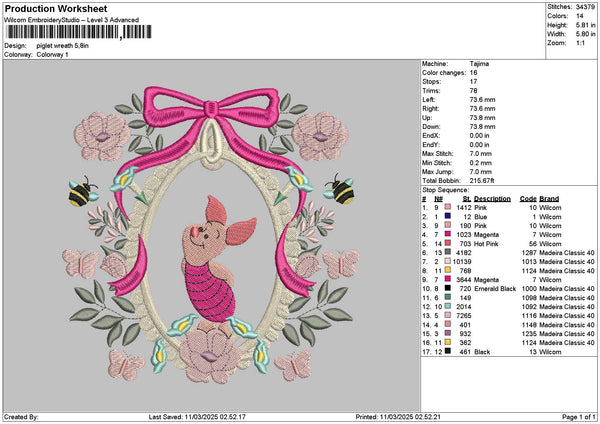Select the EndX value 0.00 in
Screen dimensions: 600x424
(479, 136)
